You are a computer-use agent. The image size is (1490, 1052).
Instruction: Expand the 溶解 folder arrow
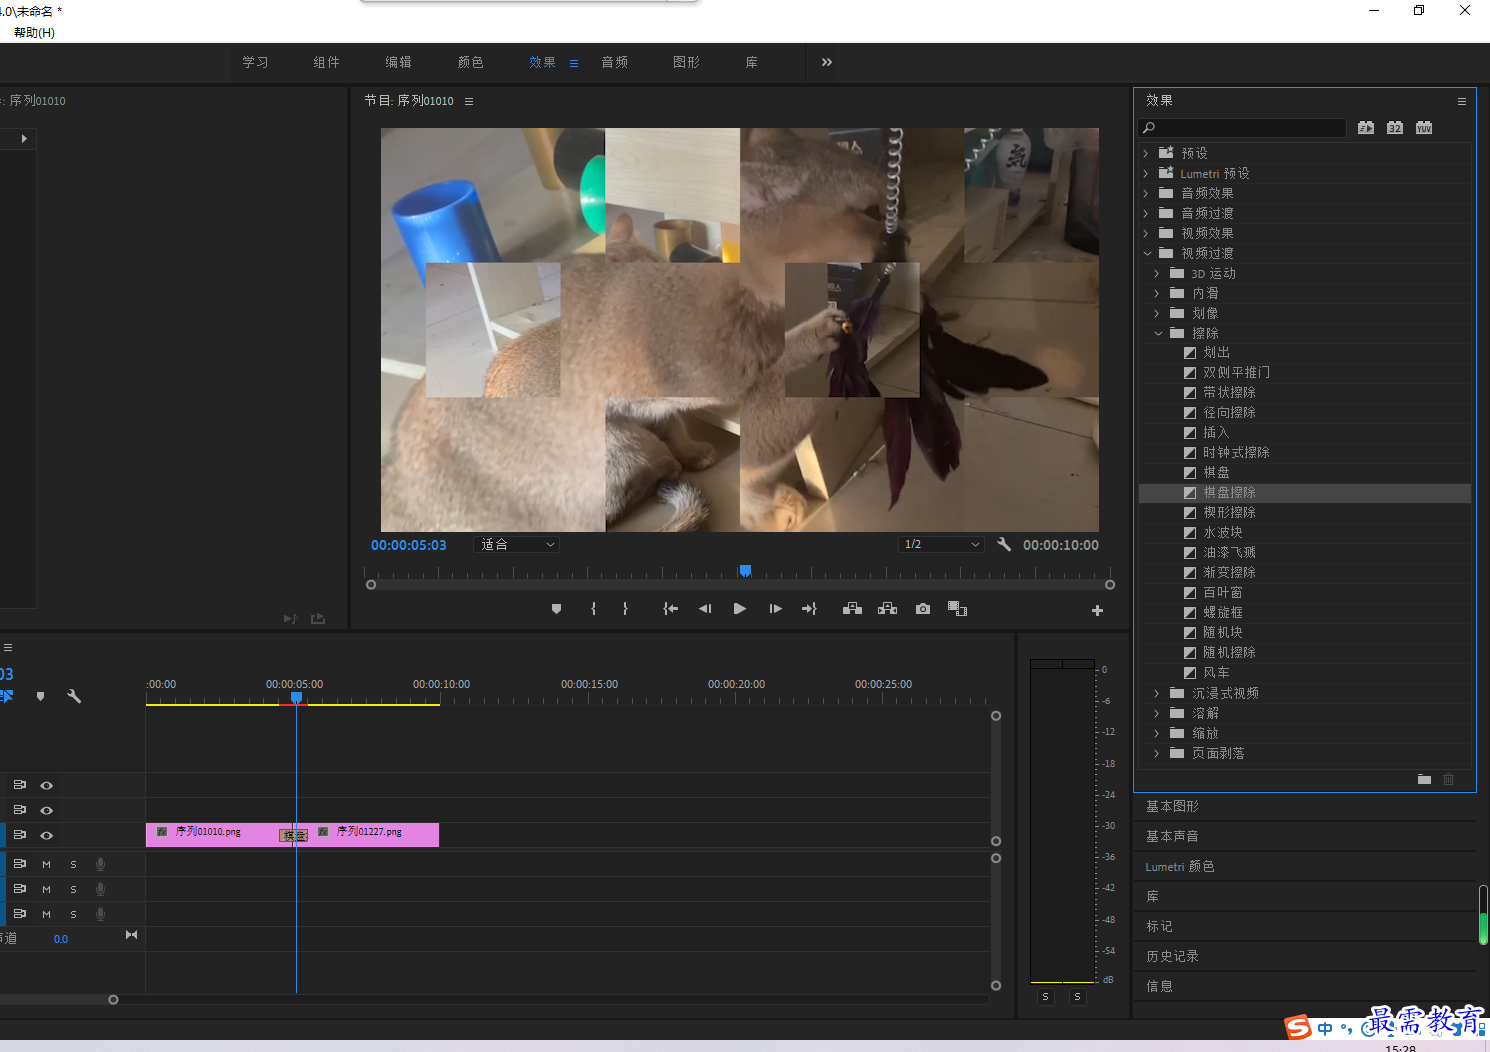coord(1157,713)
